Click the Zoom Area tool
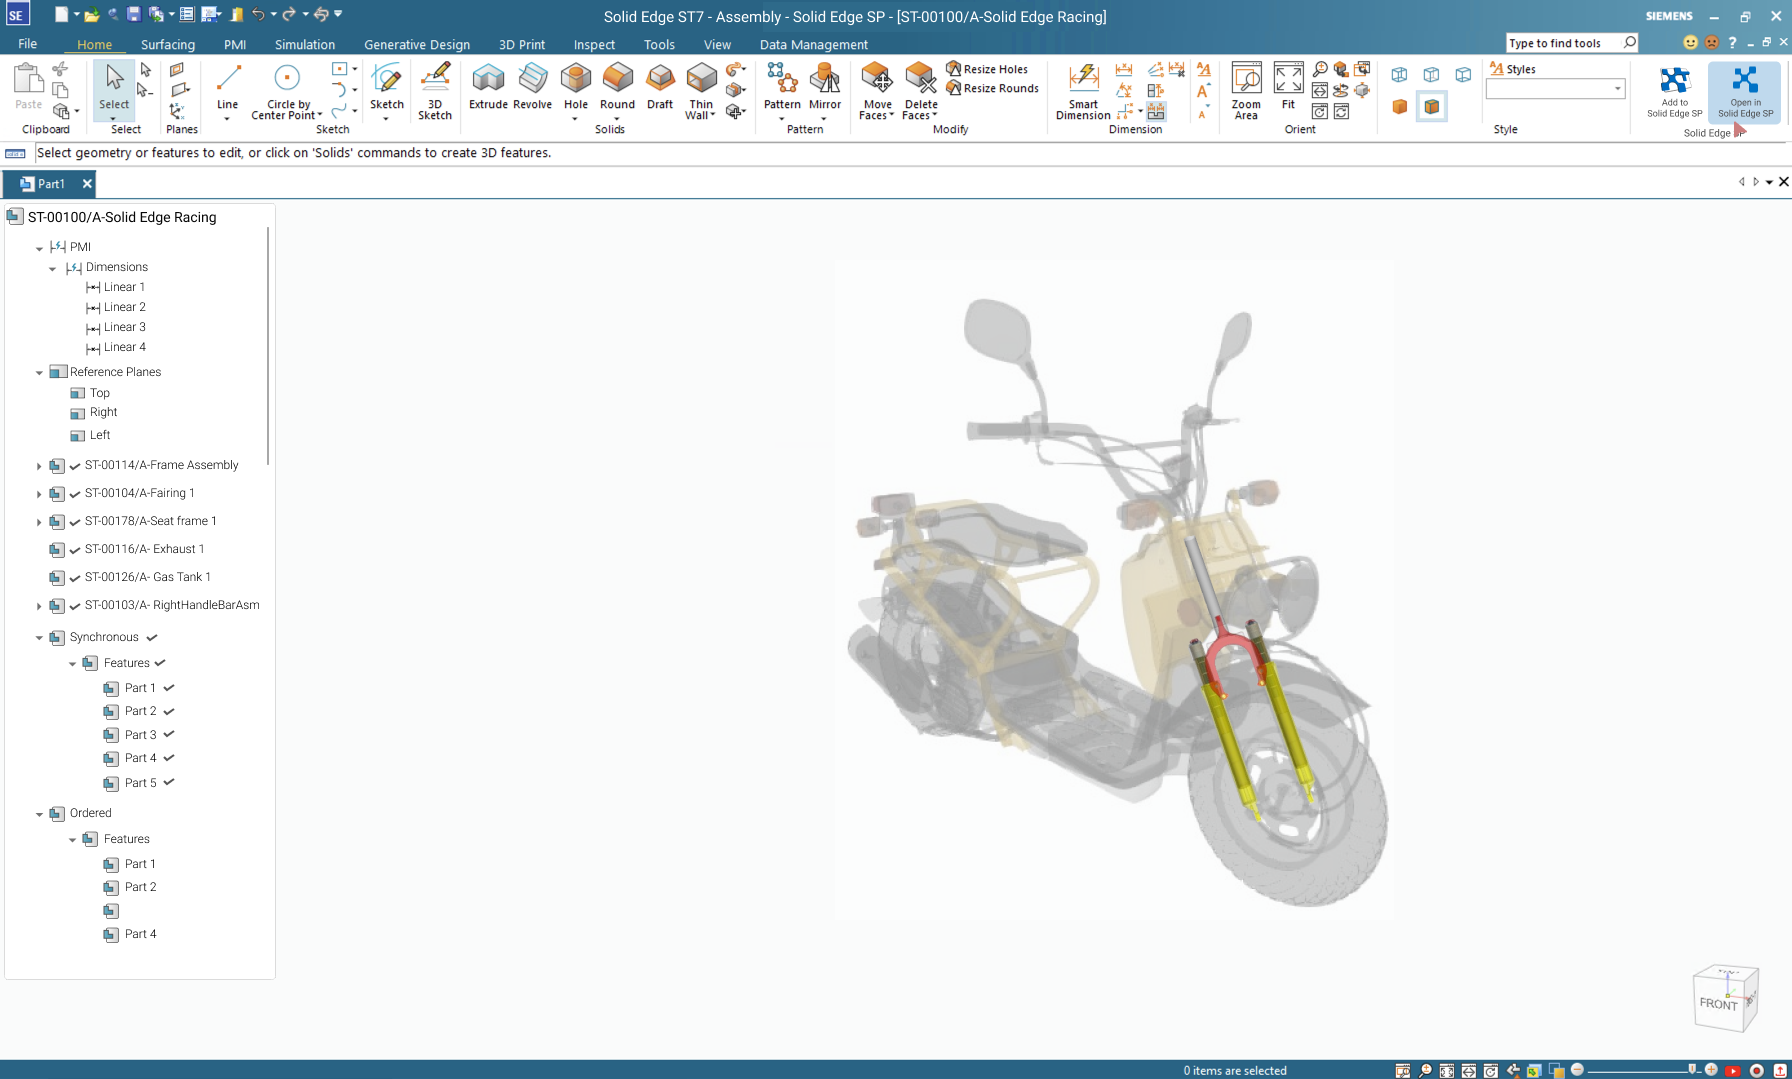 click(1246, 91)
